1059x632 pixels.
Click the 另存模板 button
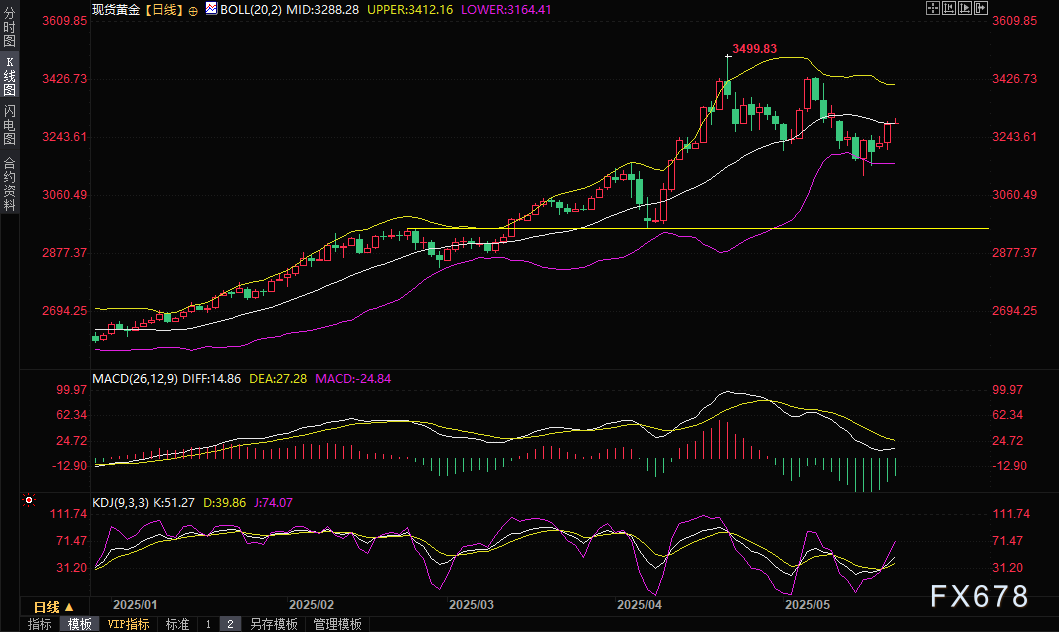click(274, 624)
